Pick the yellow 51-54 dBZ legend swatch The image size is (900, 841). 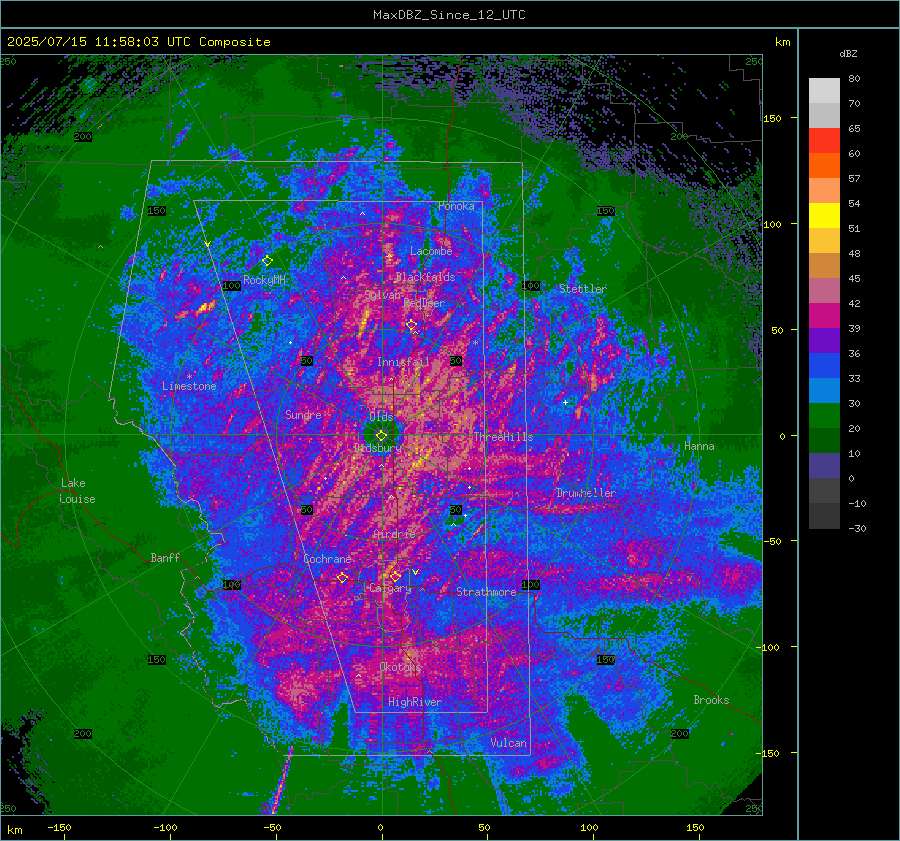point(824,216)
